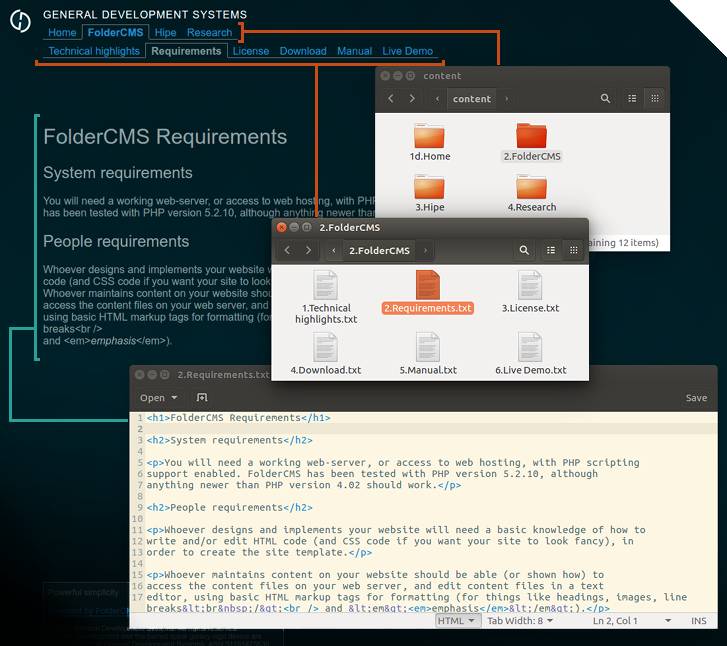727x646 pixels.
Task: Click the People requirements web heading
Action: pyautogui.click(x=116, y=241)
